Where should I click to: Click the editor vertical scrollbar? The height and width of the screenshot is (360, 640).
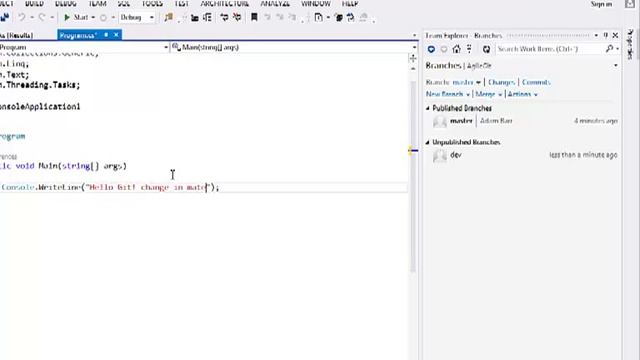(x=413, y=176)
